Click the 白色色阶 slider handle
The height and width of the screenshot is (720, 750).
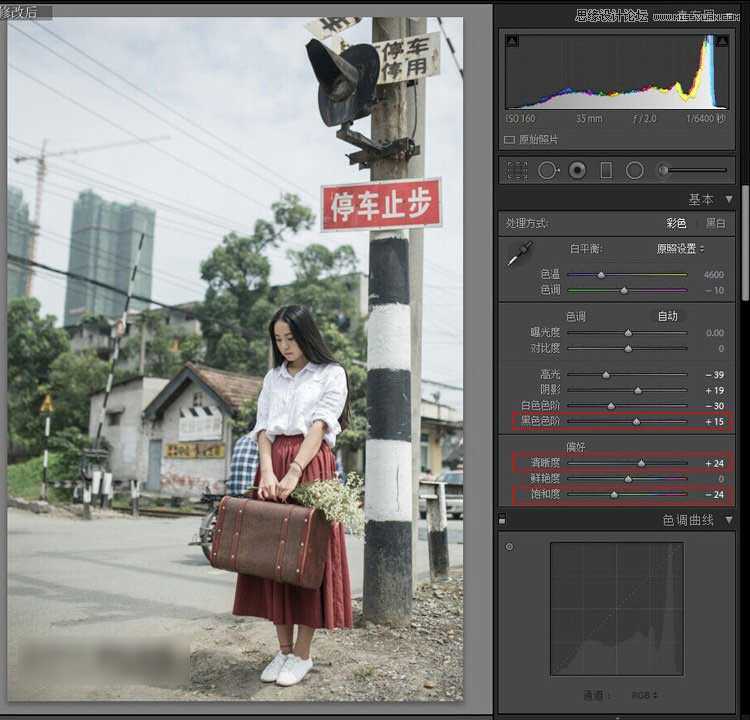[x=611, y=406]
